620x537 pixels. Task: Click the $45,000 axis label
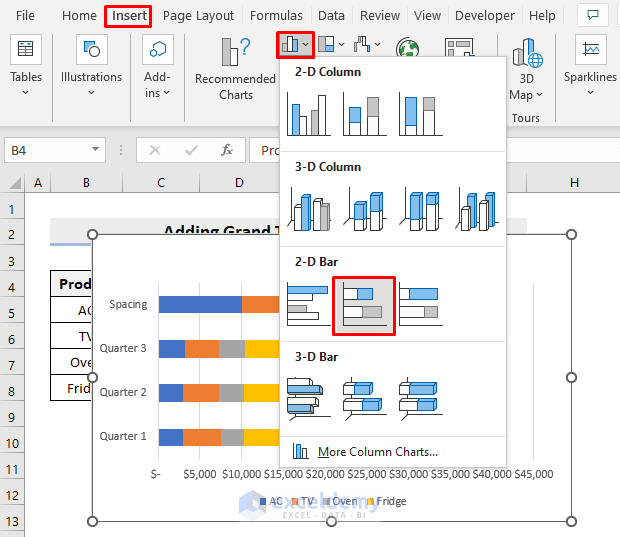point(533,474)
